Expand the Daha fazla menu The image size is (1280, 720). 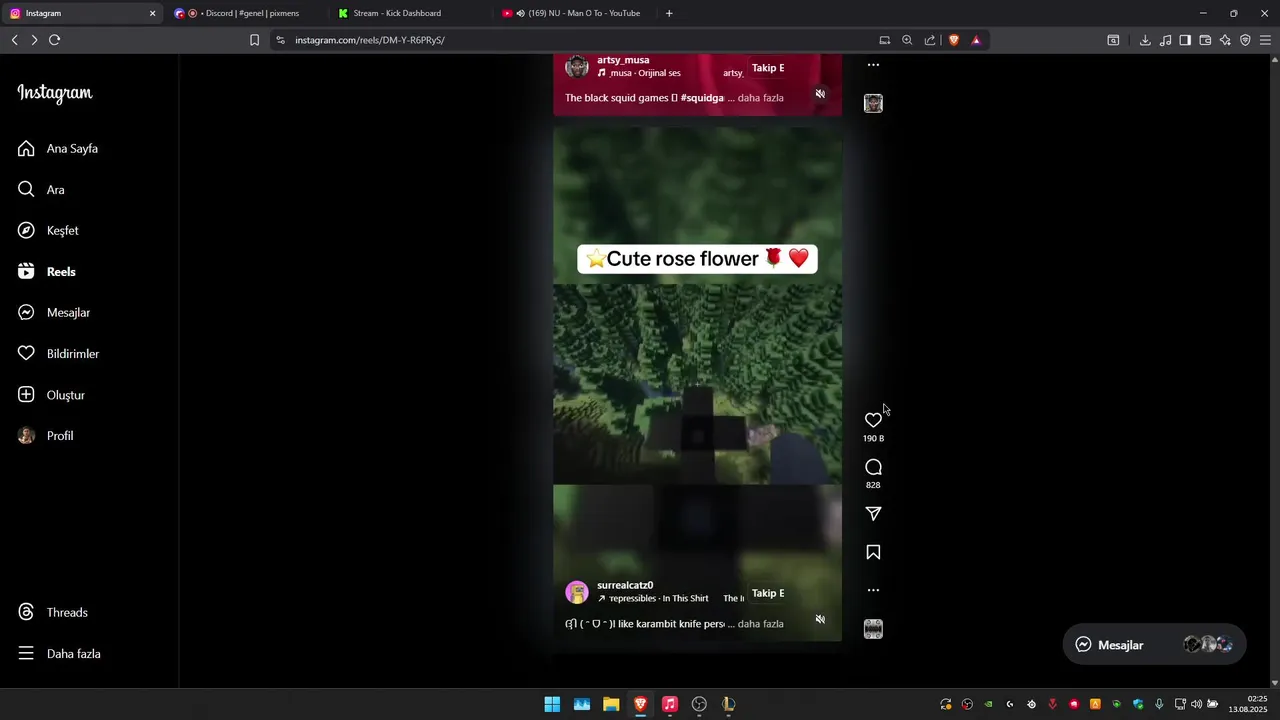[x=59, y=653]
